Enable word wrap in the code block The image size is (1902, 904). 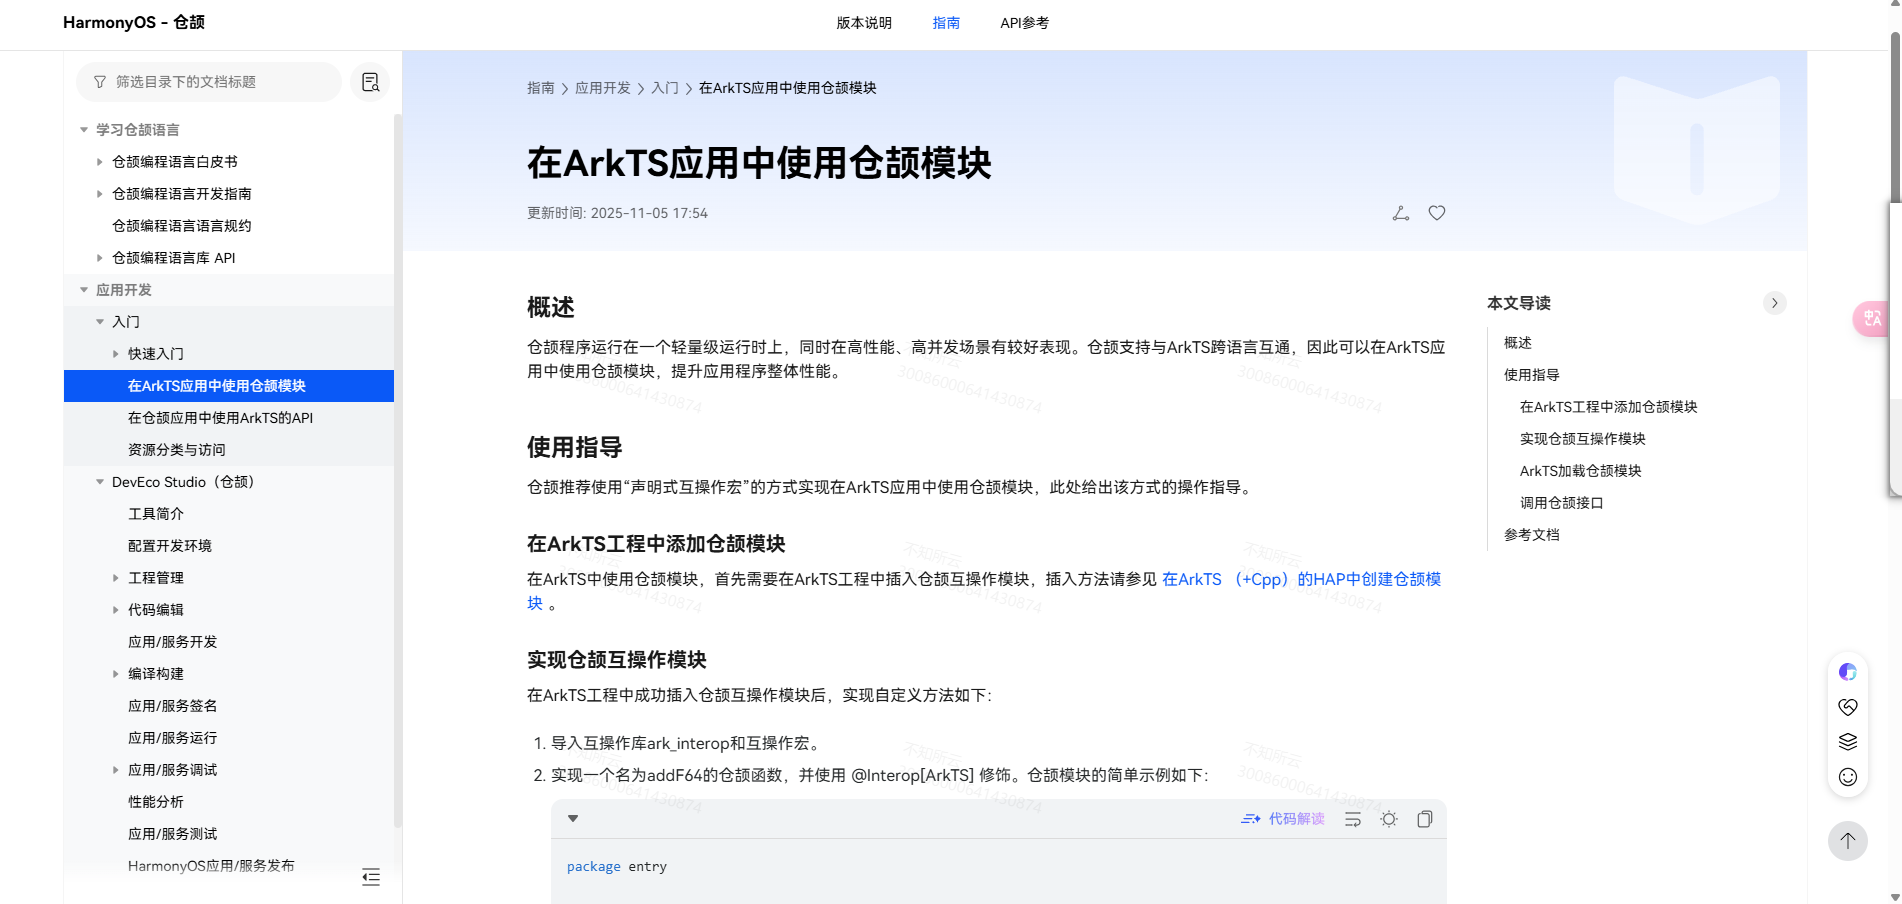[1352, 818]
